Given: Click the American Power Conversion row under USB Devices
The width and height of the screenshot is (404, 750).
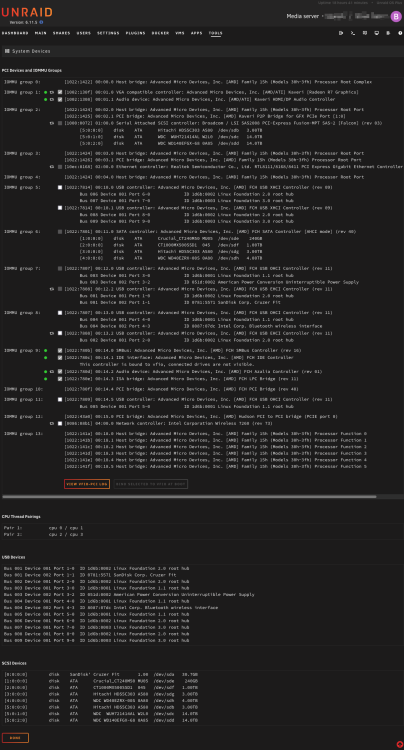Looking at the screenshot, I should tap(129, 595).
